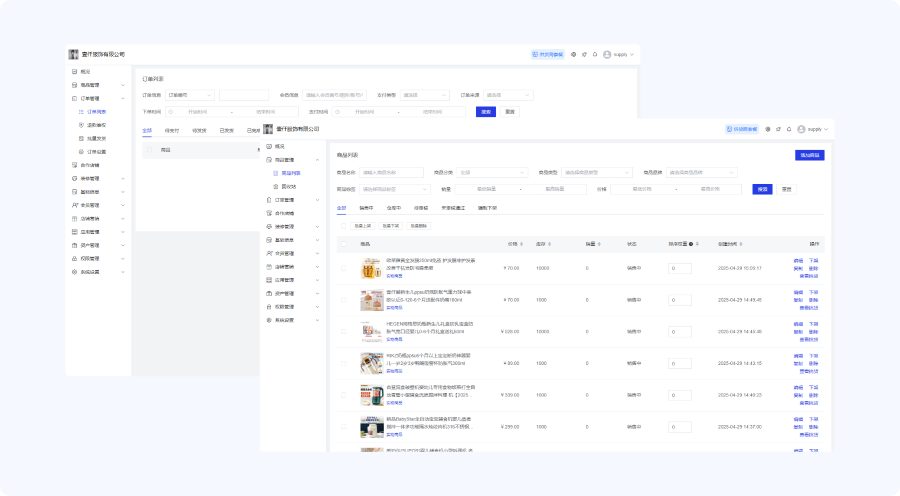Check the first product row checkbox
This screenshot has height=496, width=900.
(x=345, y=268)
